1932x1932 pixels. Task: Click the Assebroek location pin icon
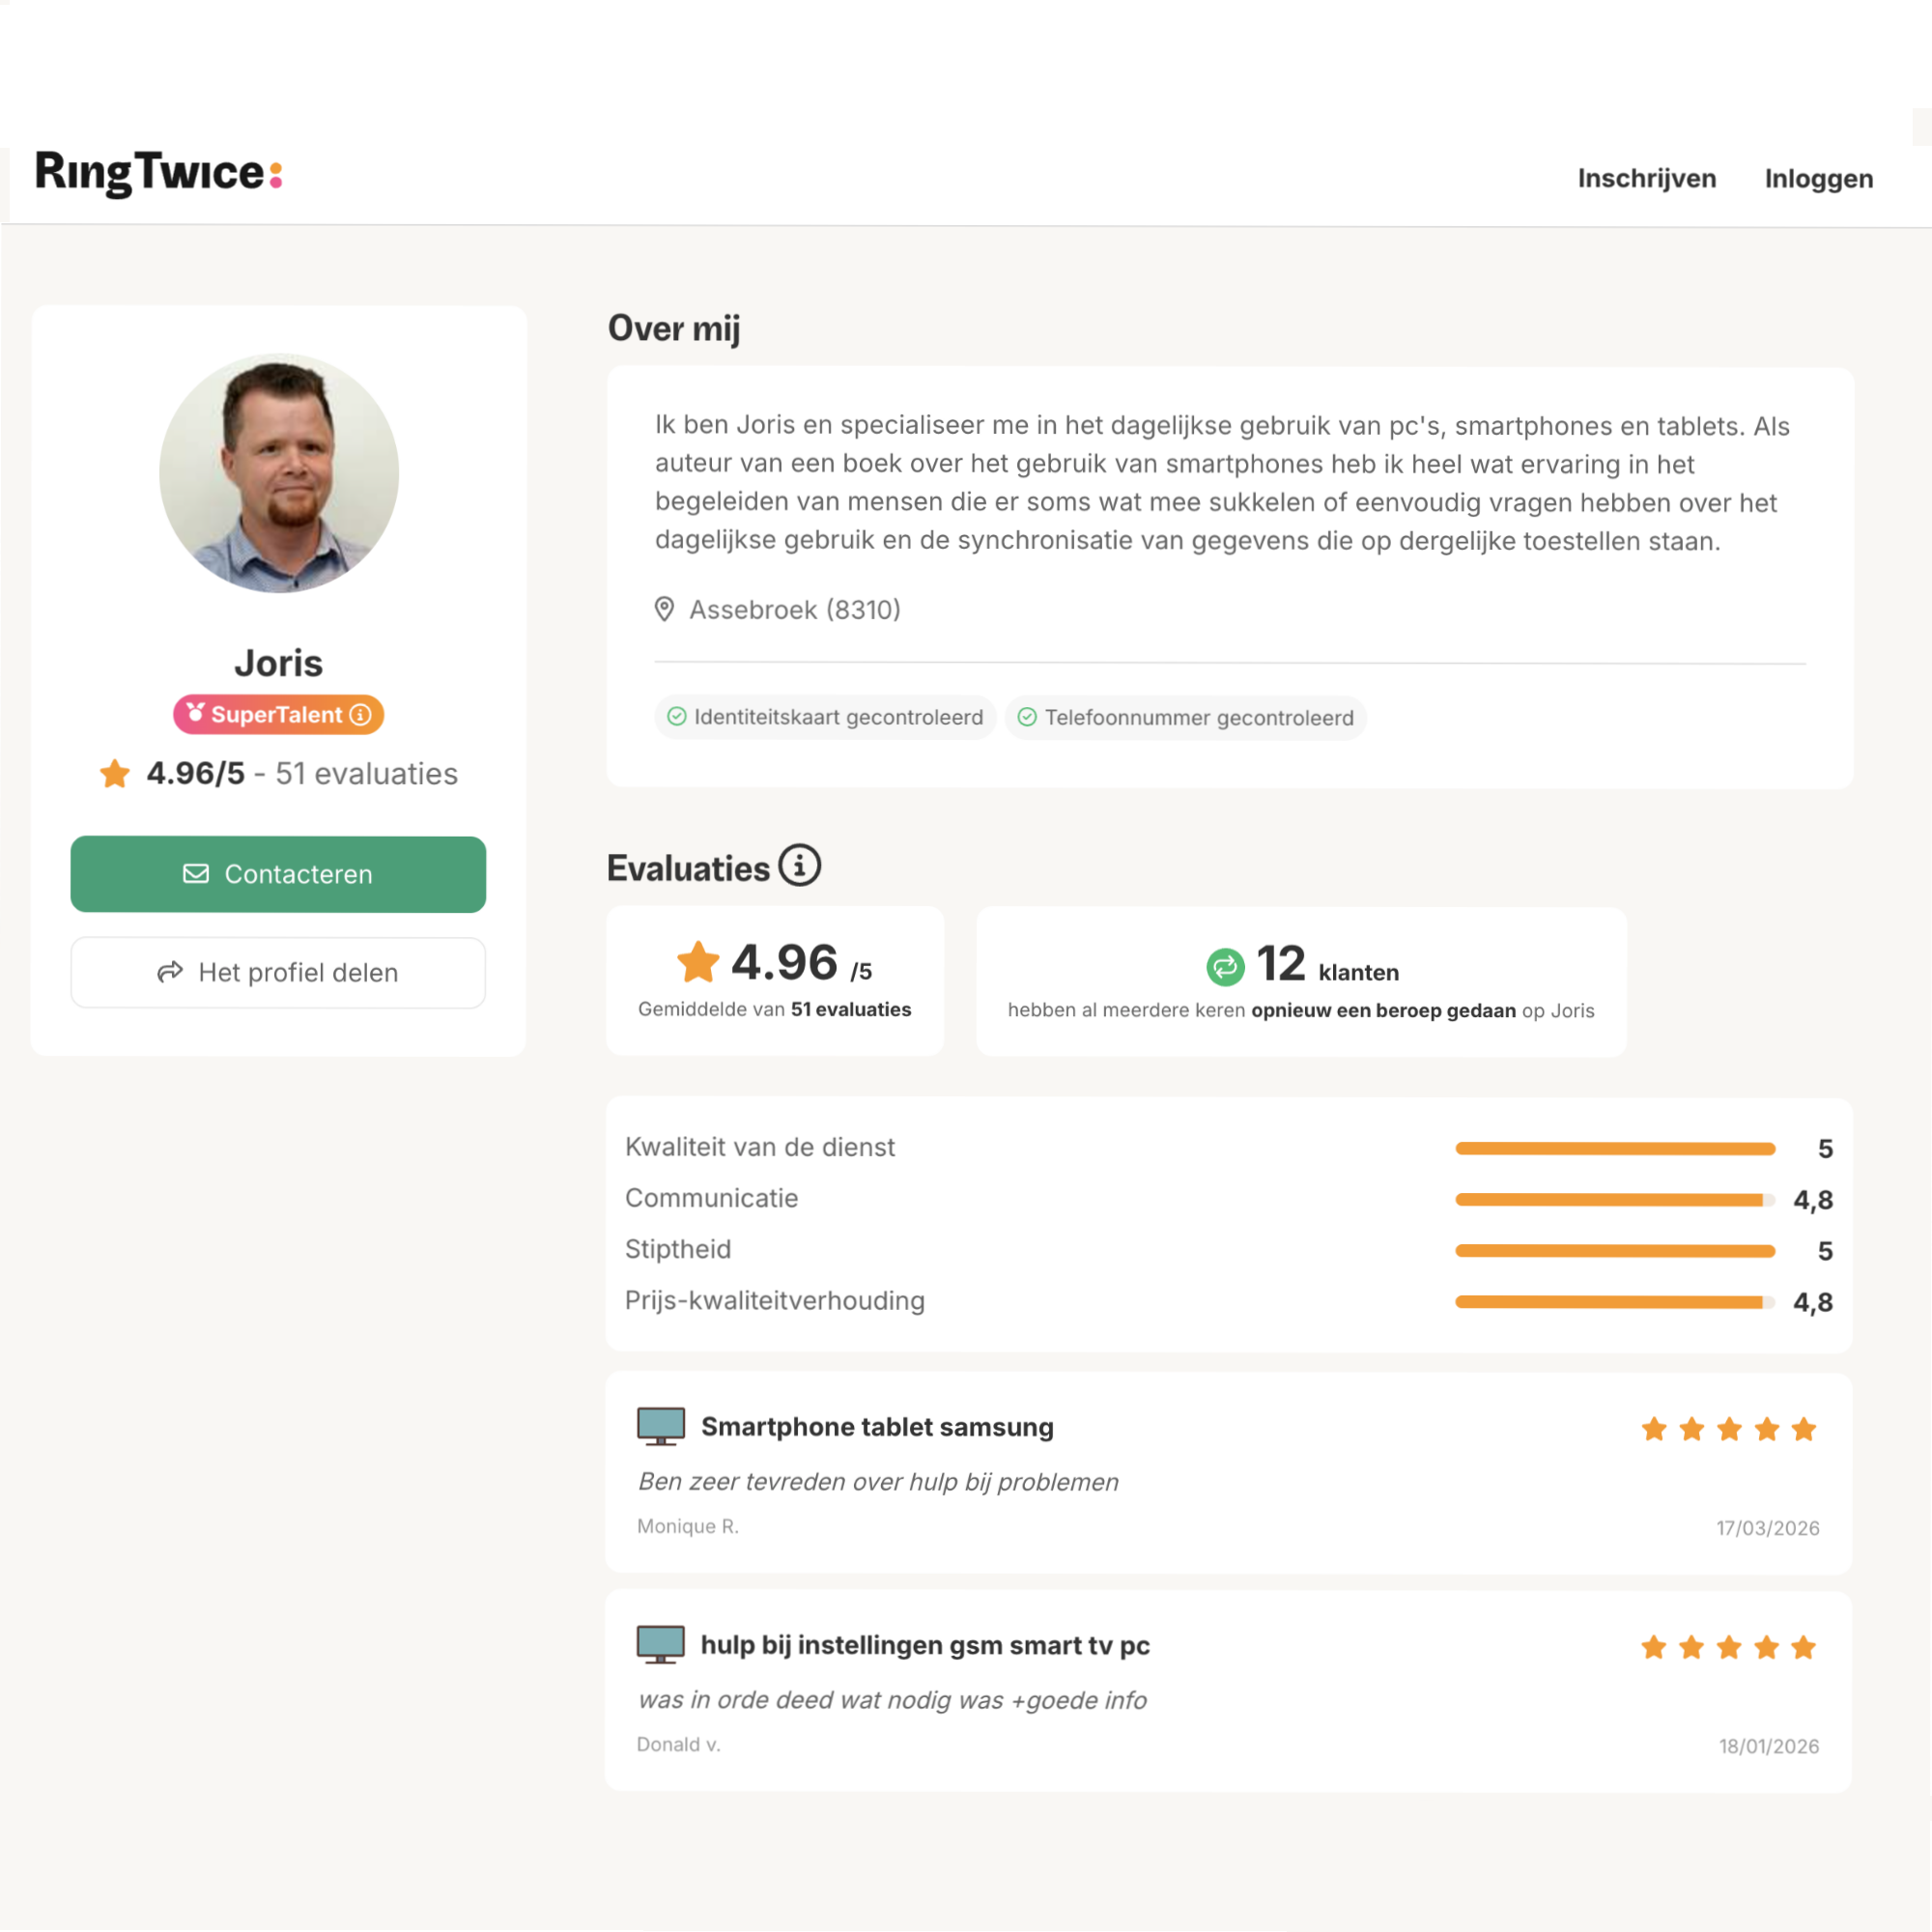[x=664, y=609]
